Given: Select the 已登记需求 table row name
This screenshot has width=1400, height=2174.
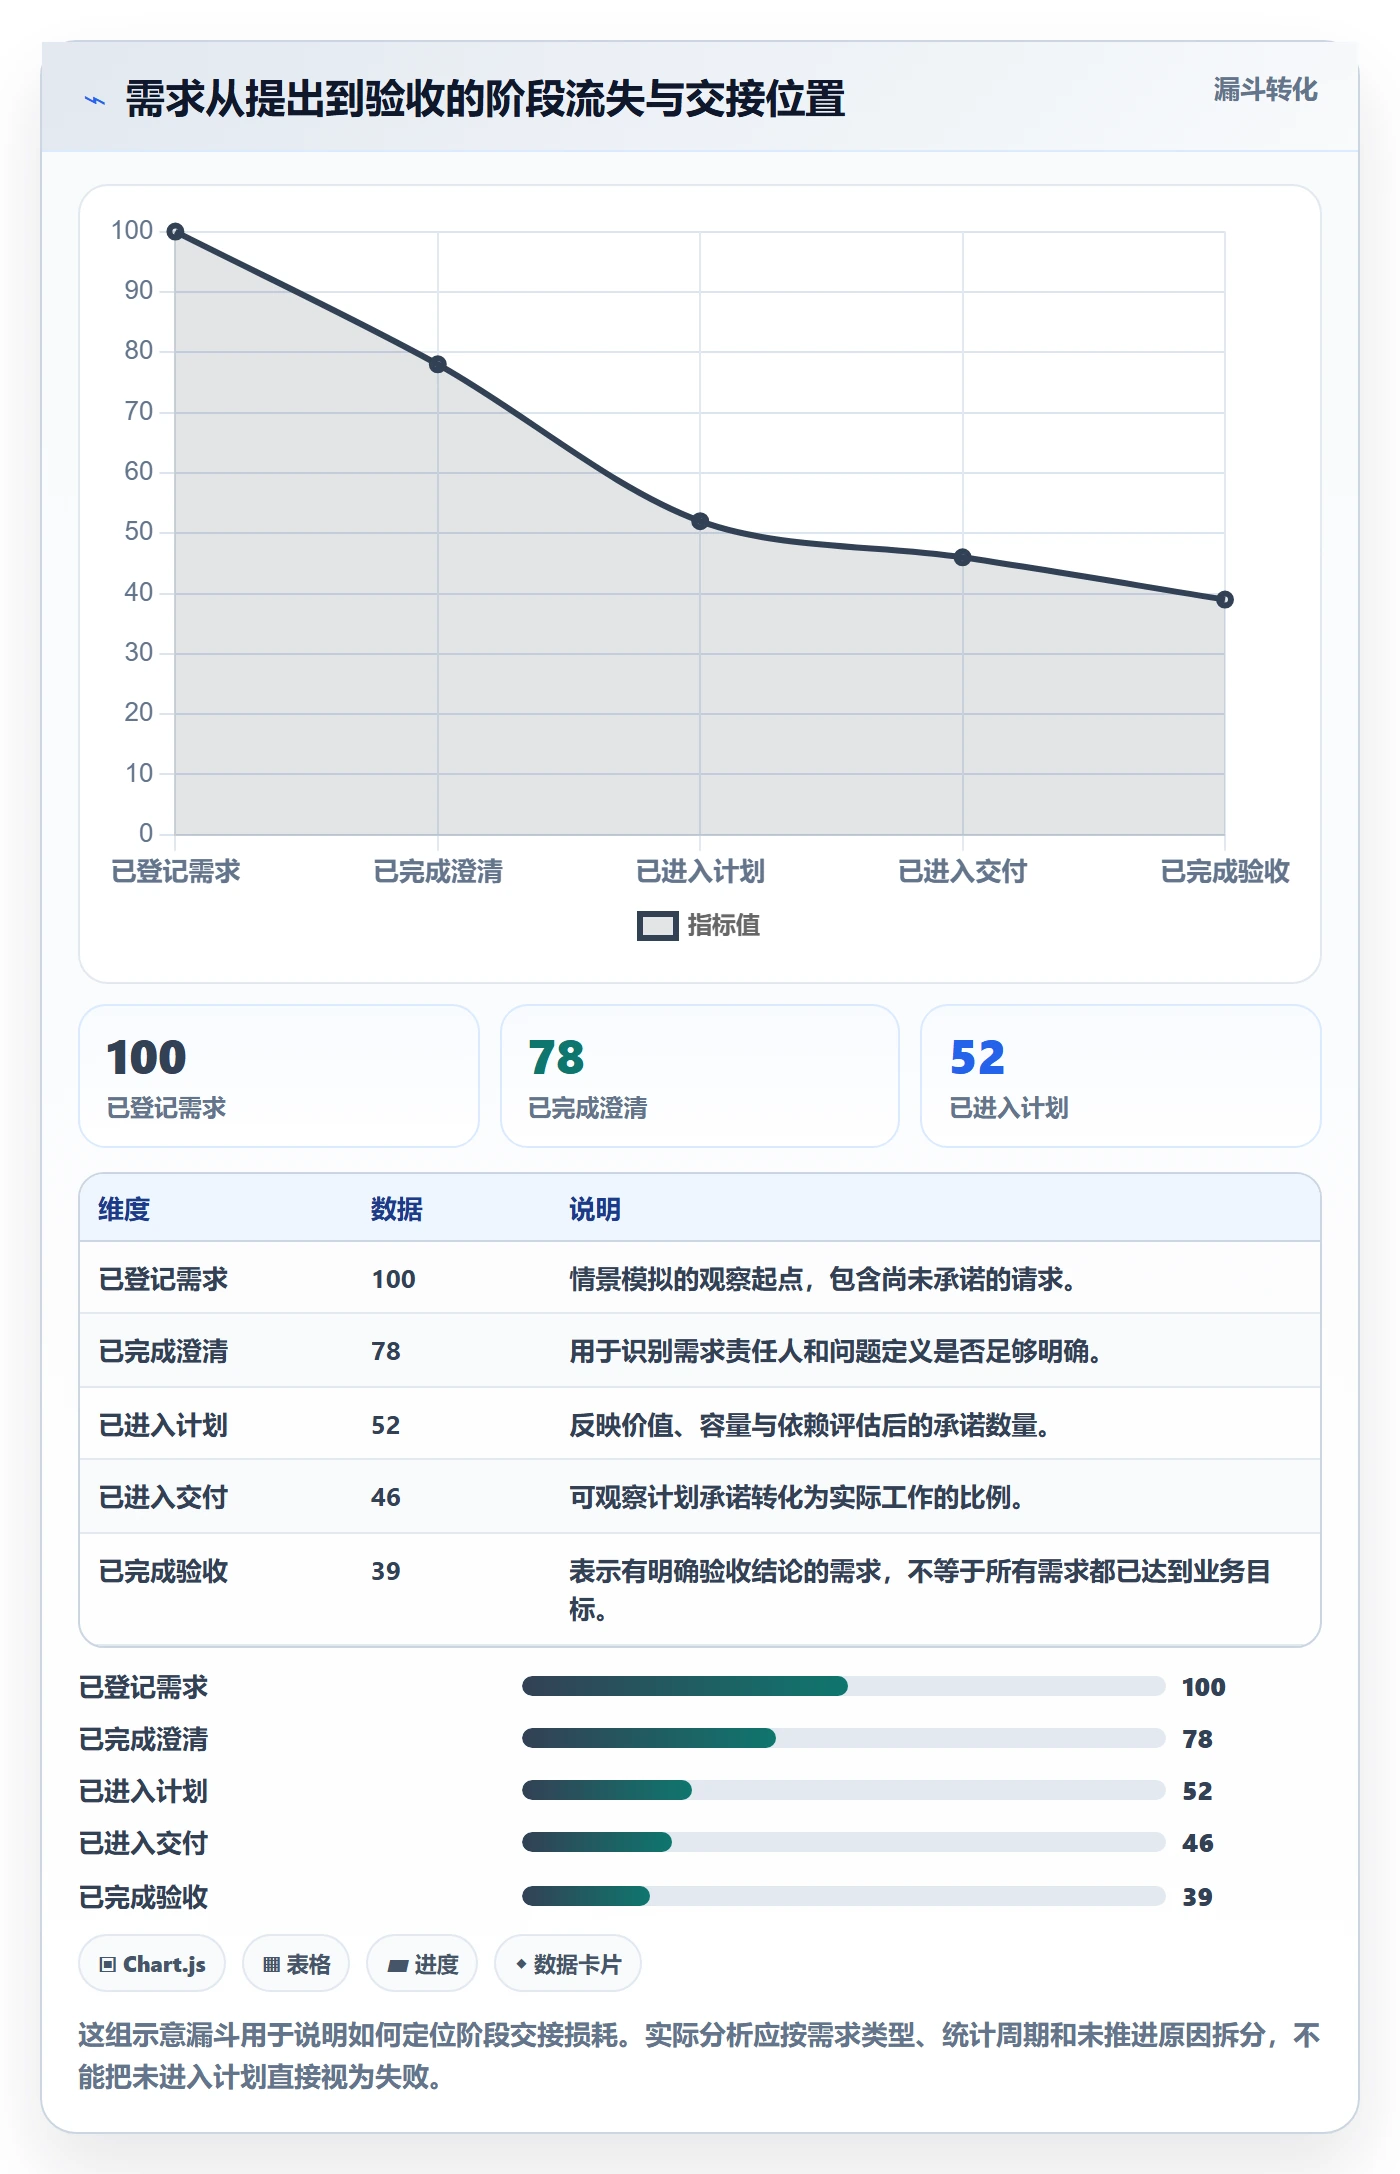Looking at the screenshot, I should click(x=163, y=1279).
